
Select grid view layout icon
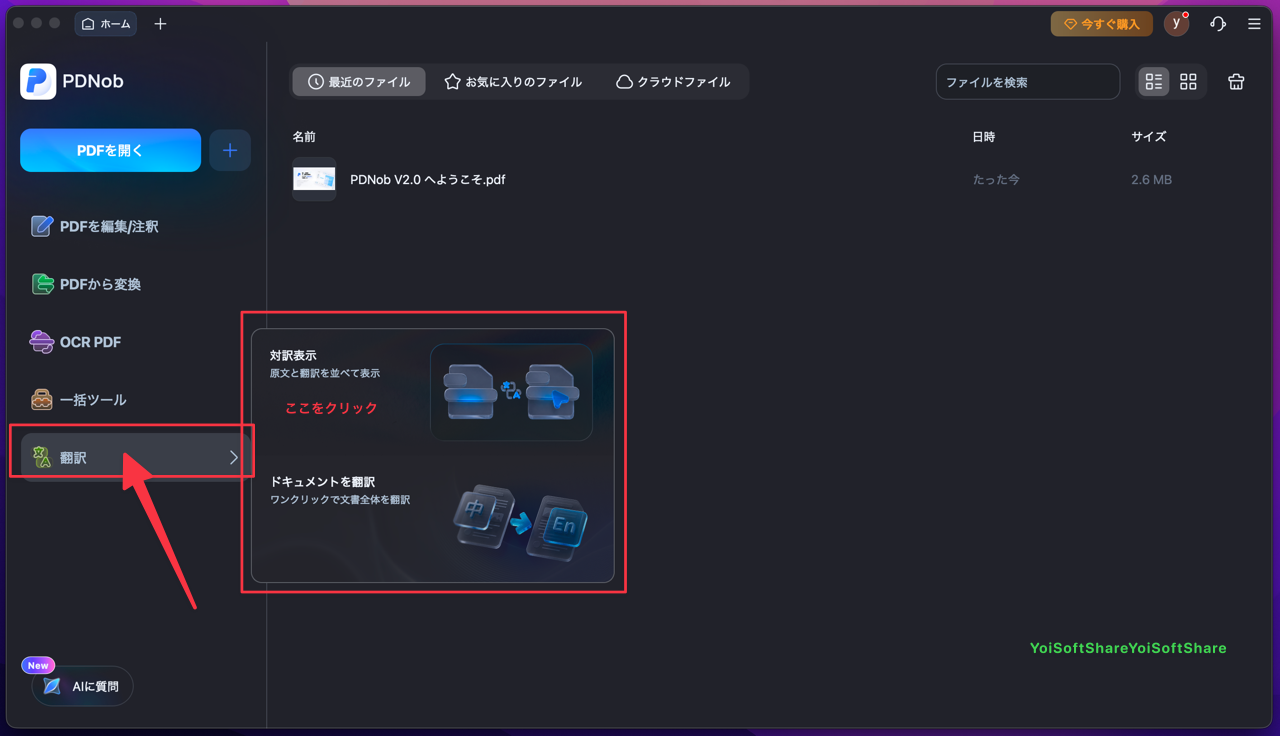pyautogui.click(x=1188, y=82)
